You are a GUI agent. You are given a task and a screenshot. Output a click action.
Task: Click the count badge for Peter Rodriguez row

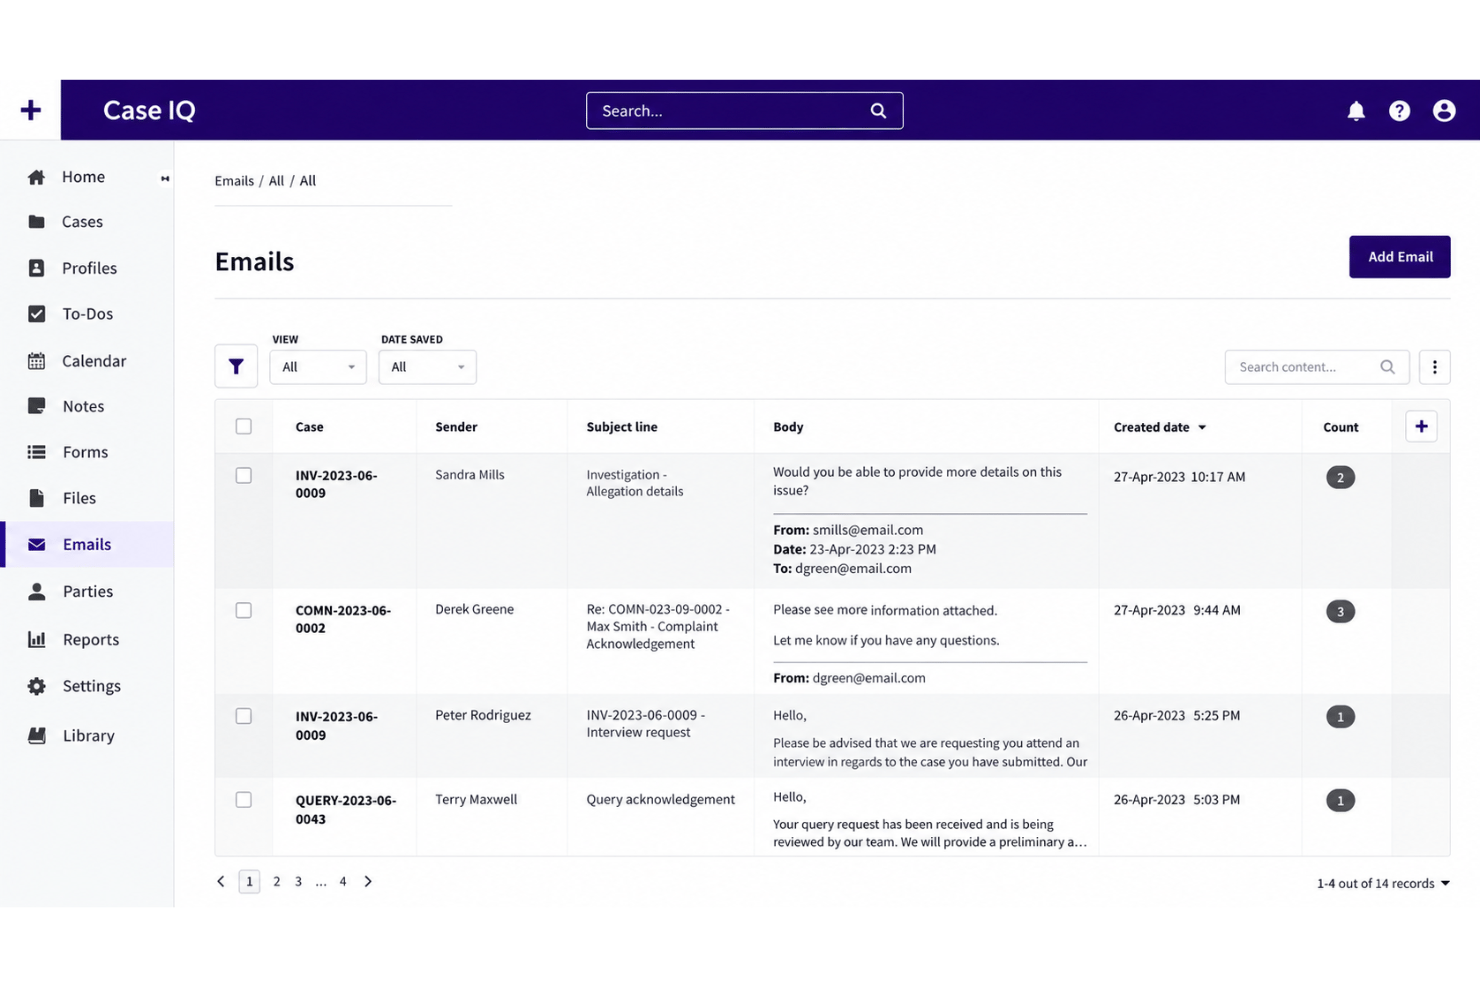[1340, 717]
